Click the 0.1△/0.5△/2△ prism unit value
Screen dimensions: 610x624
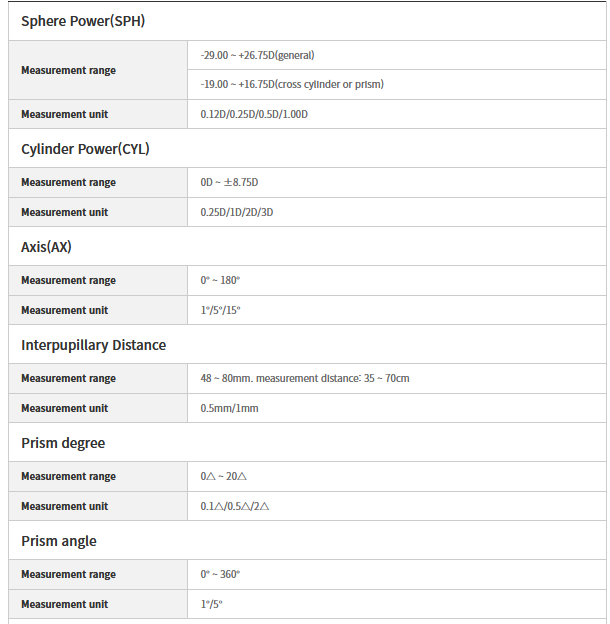(x=235, y=506)
